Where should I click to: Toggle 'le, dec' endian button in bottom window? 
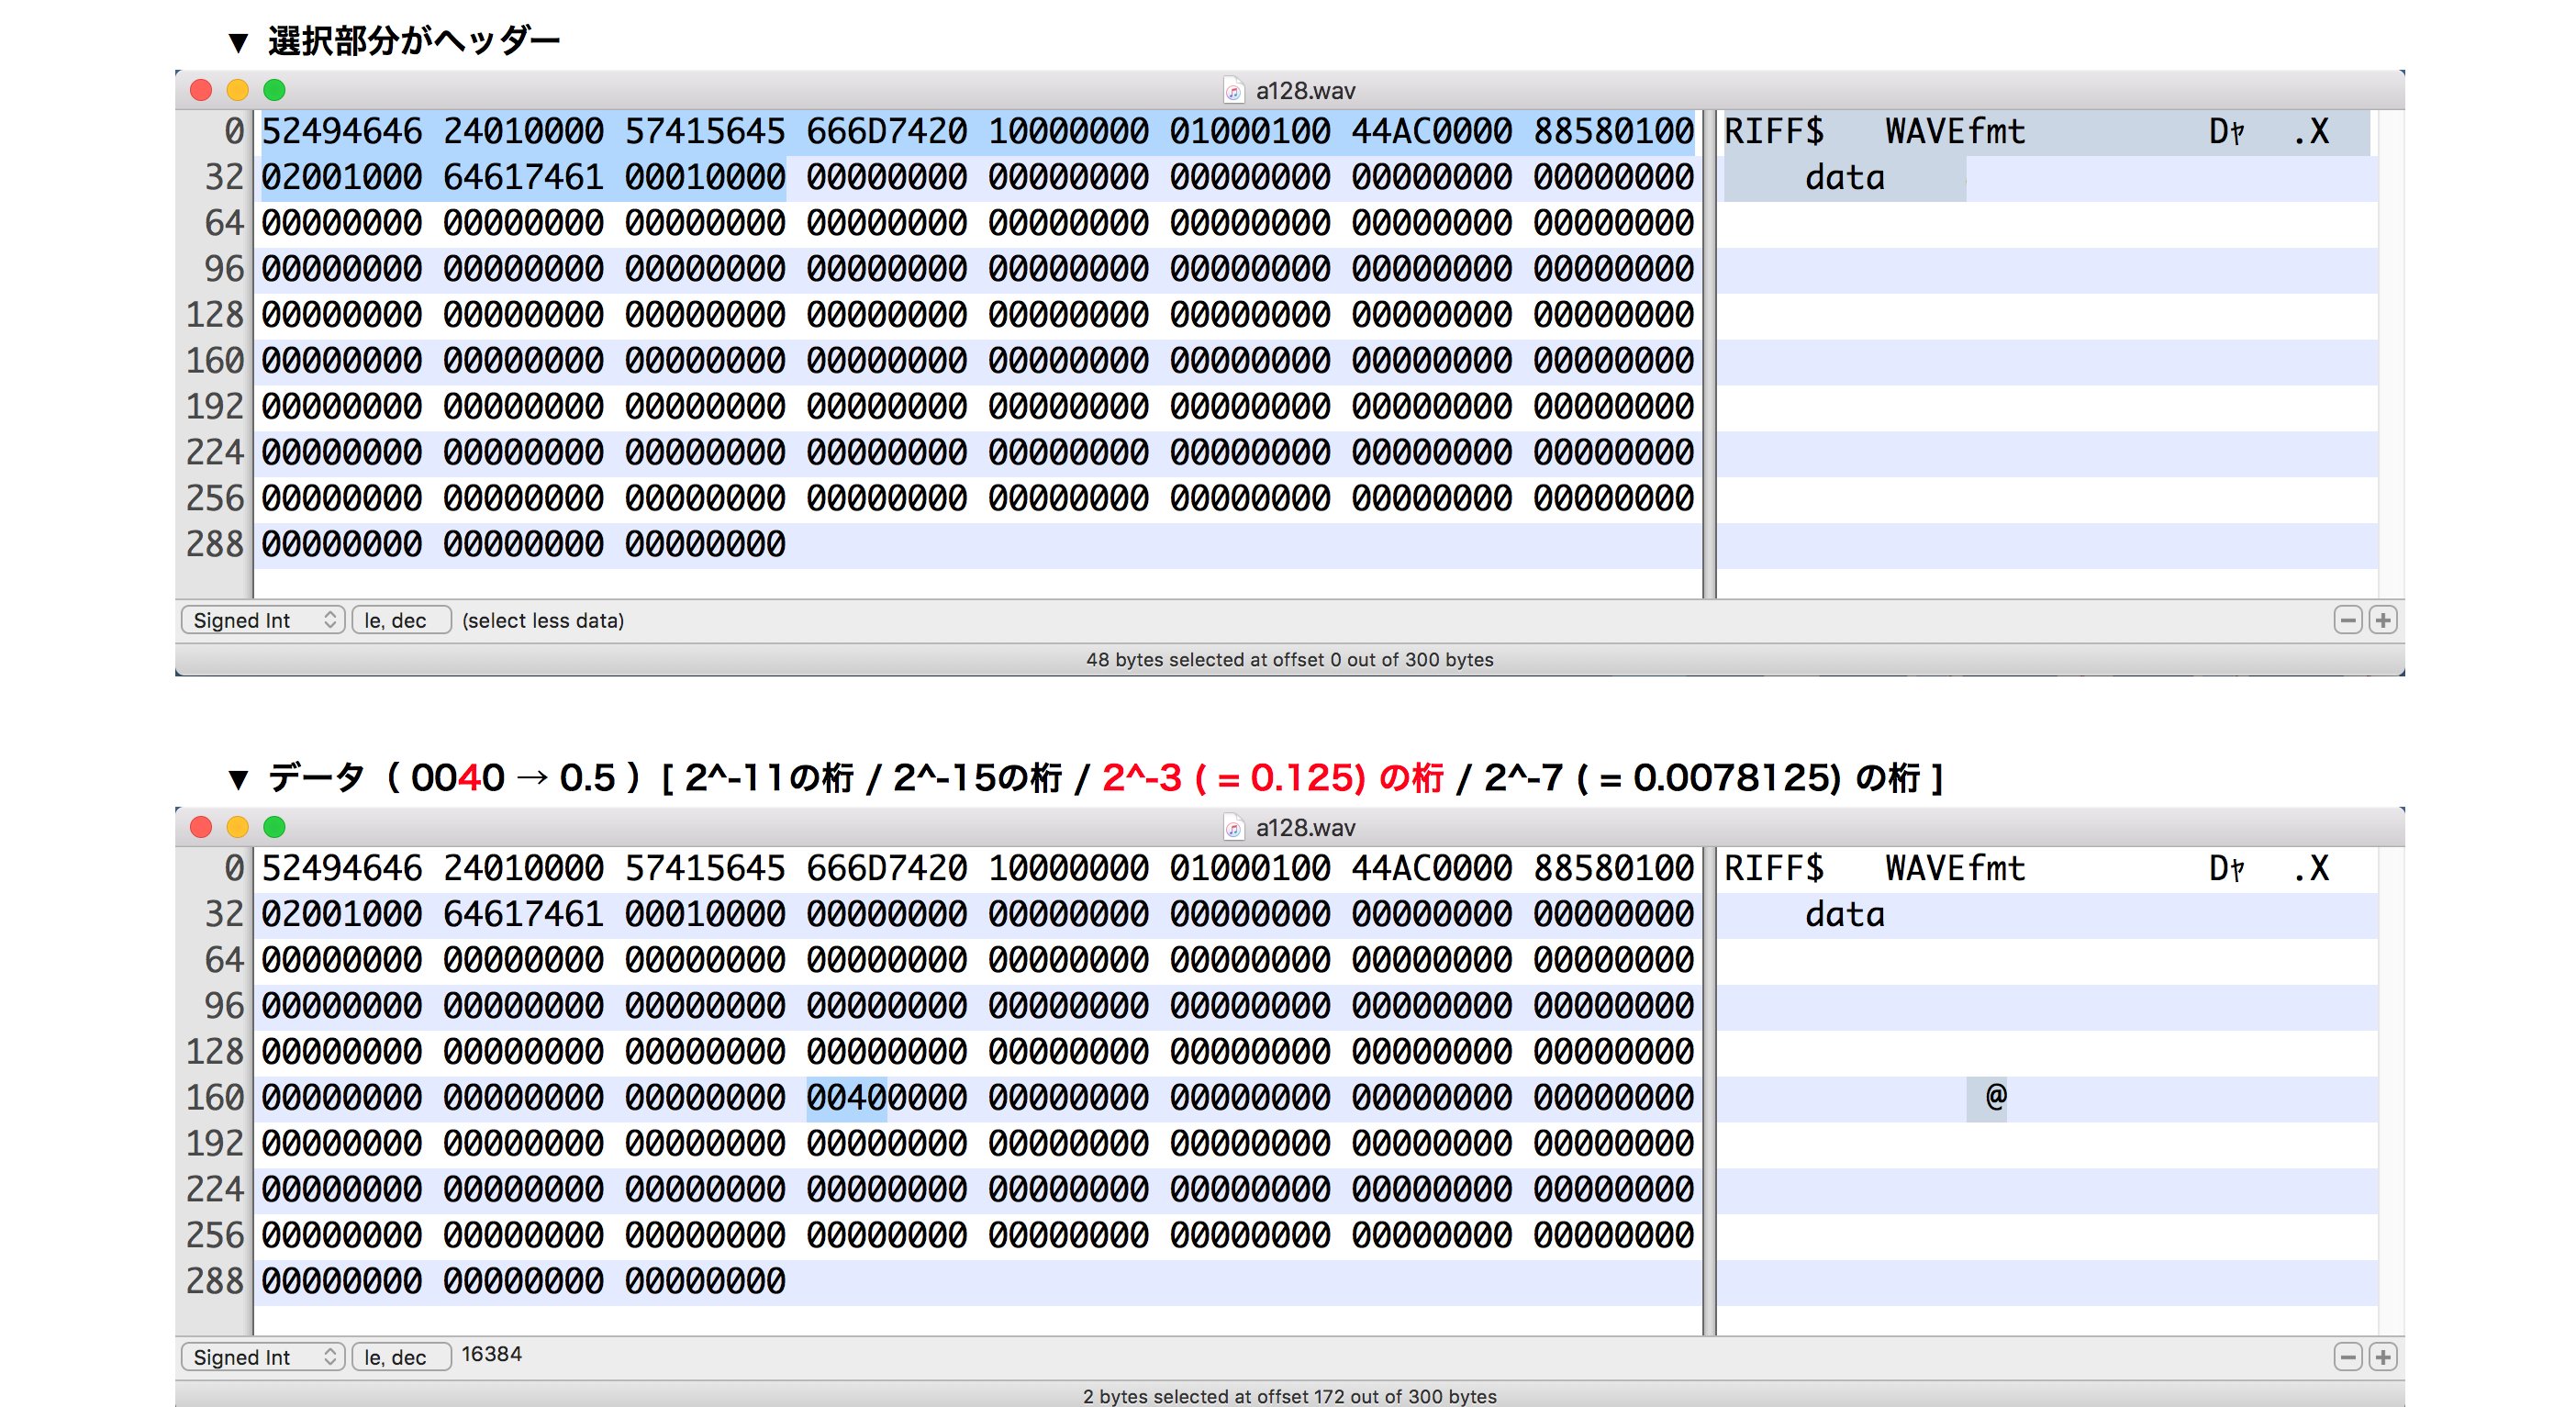point(400,1357)
